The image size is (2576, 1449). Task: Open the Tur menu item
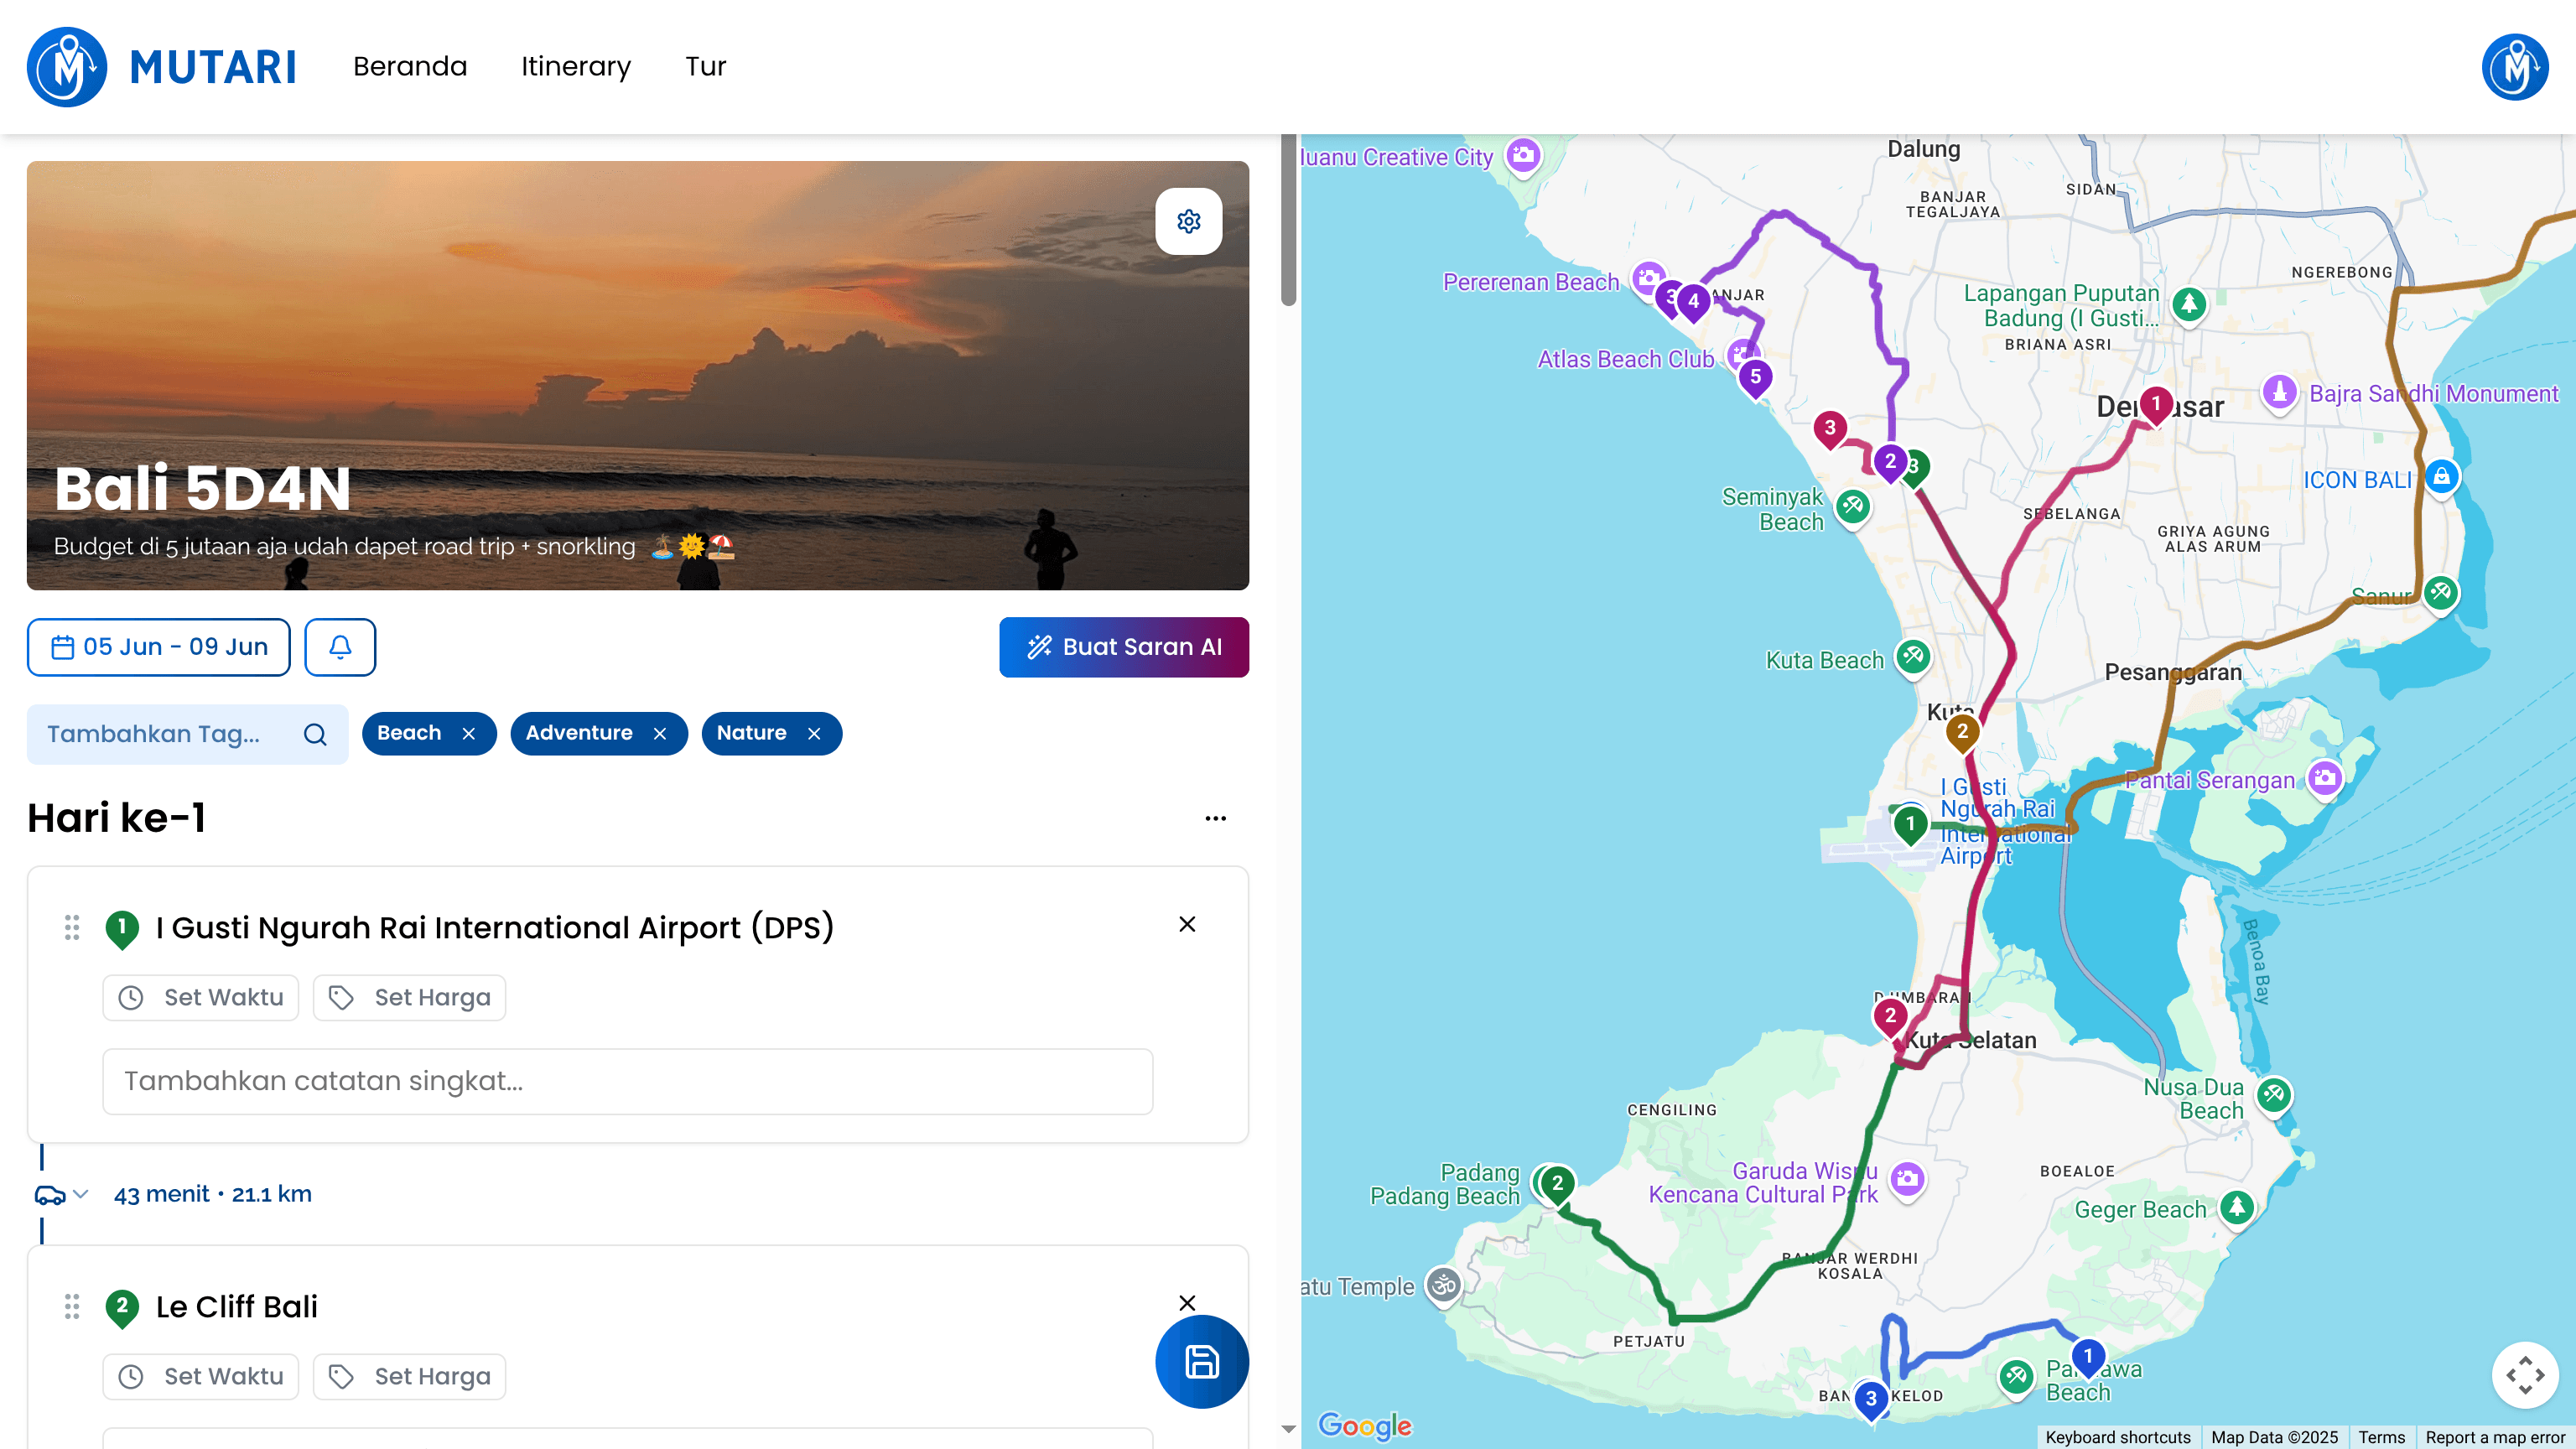[705, 66]
